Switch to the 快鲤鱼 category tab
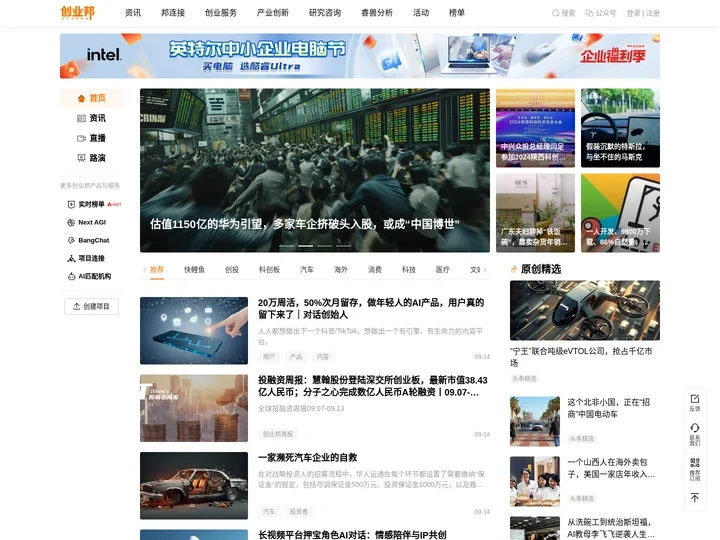This screenshot has width=720, height=540. (x=194, y=270)
